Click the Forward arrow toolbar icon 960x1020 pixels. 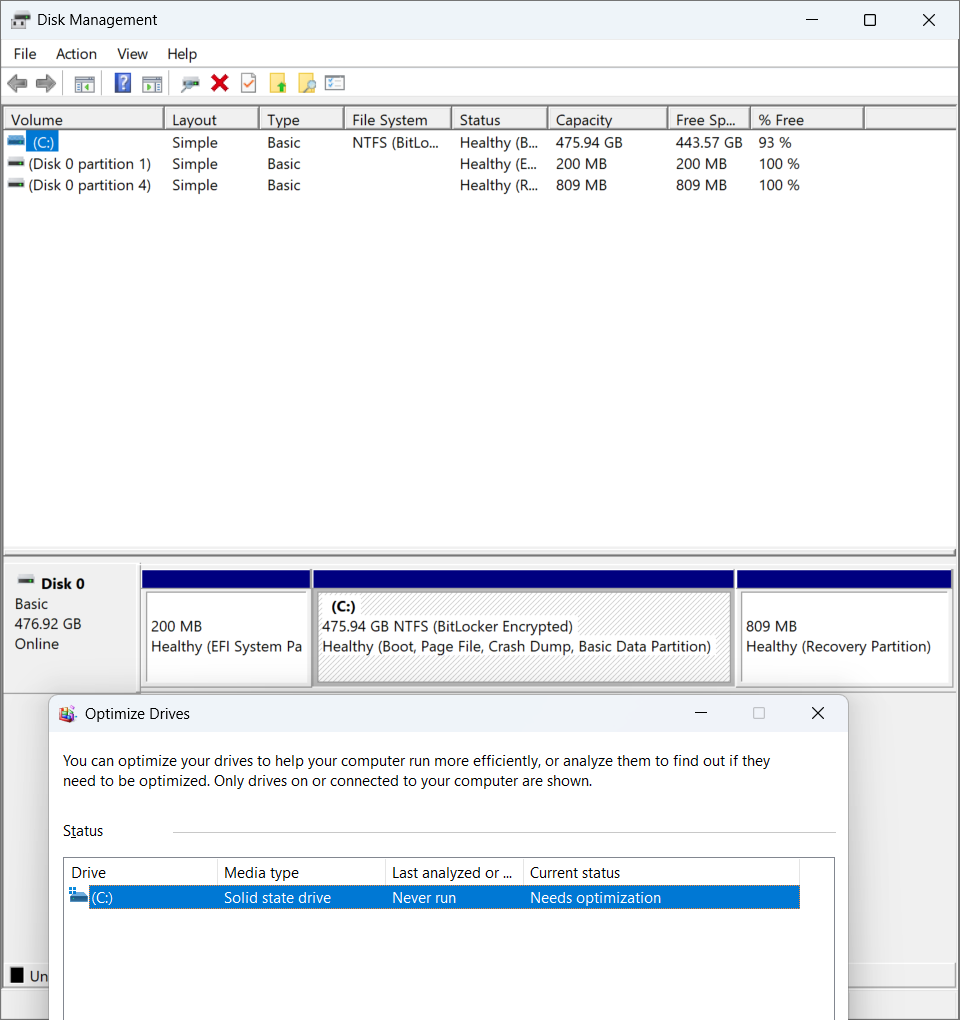tap(46, 83)
